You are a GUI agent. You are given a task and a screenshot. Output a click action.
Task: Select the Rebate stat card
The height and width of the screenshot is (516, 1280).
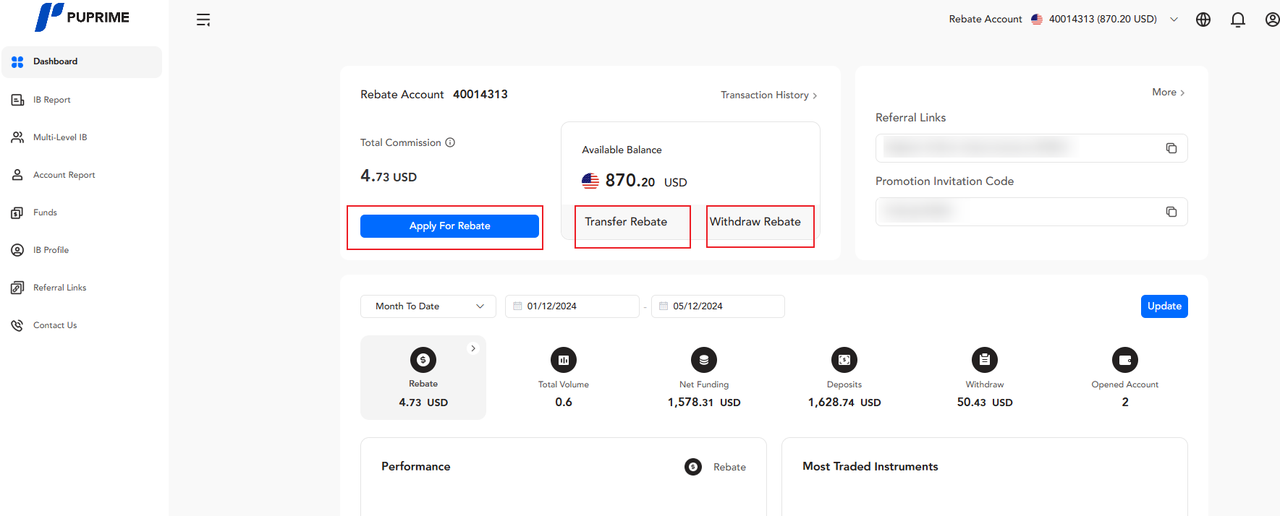click(x=423, y=378)
